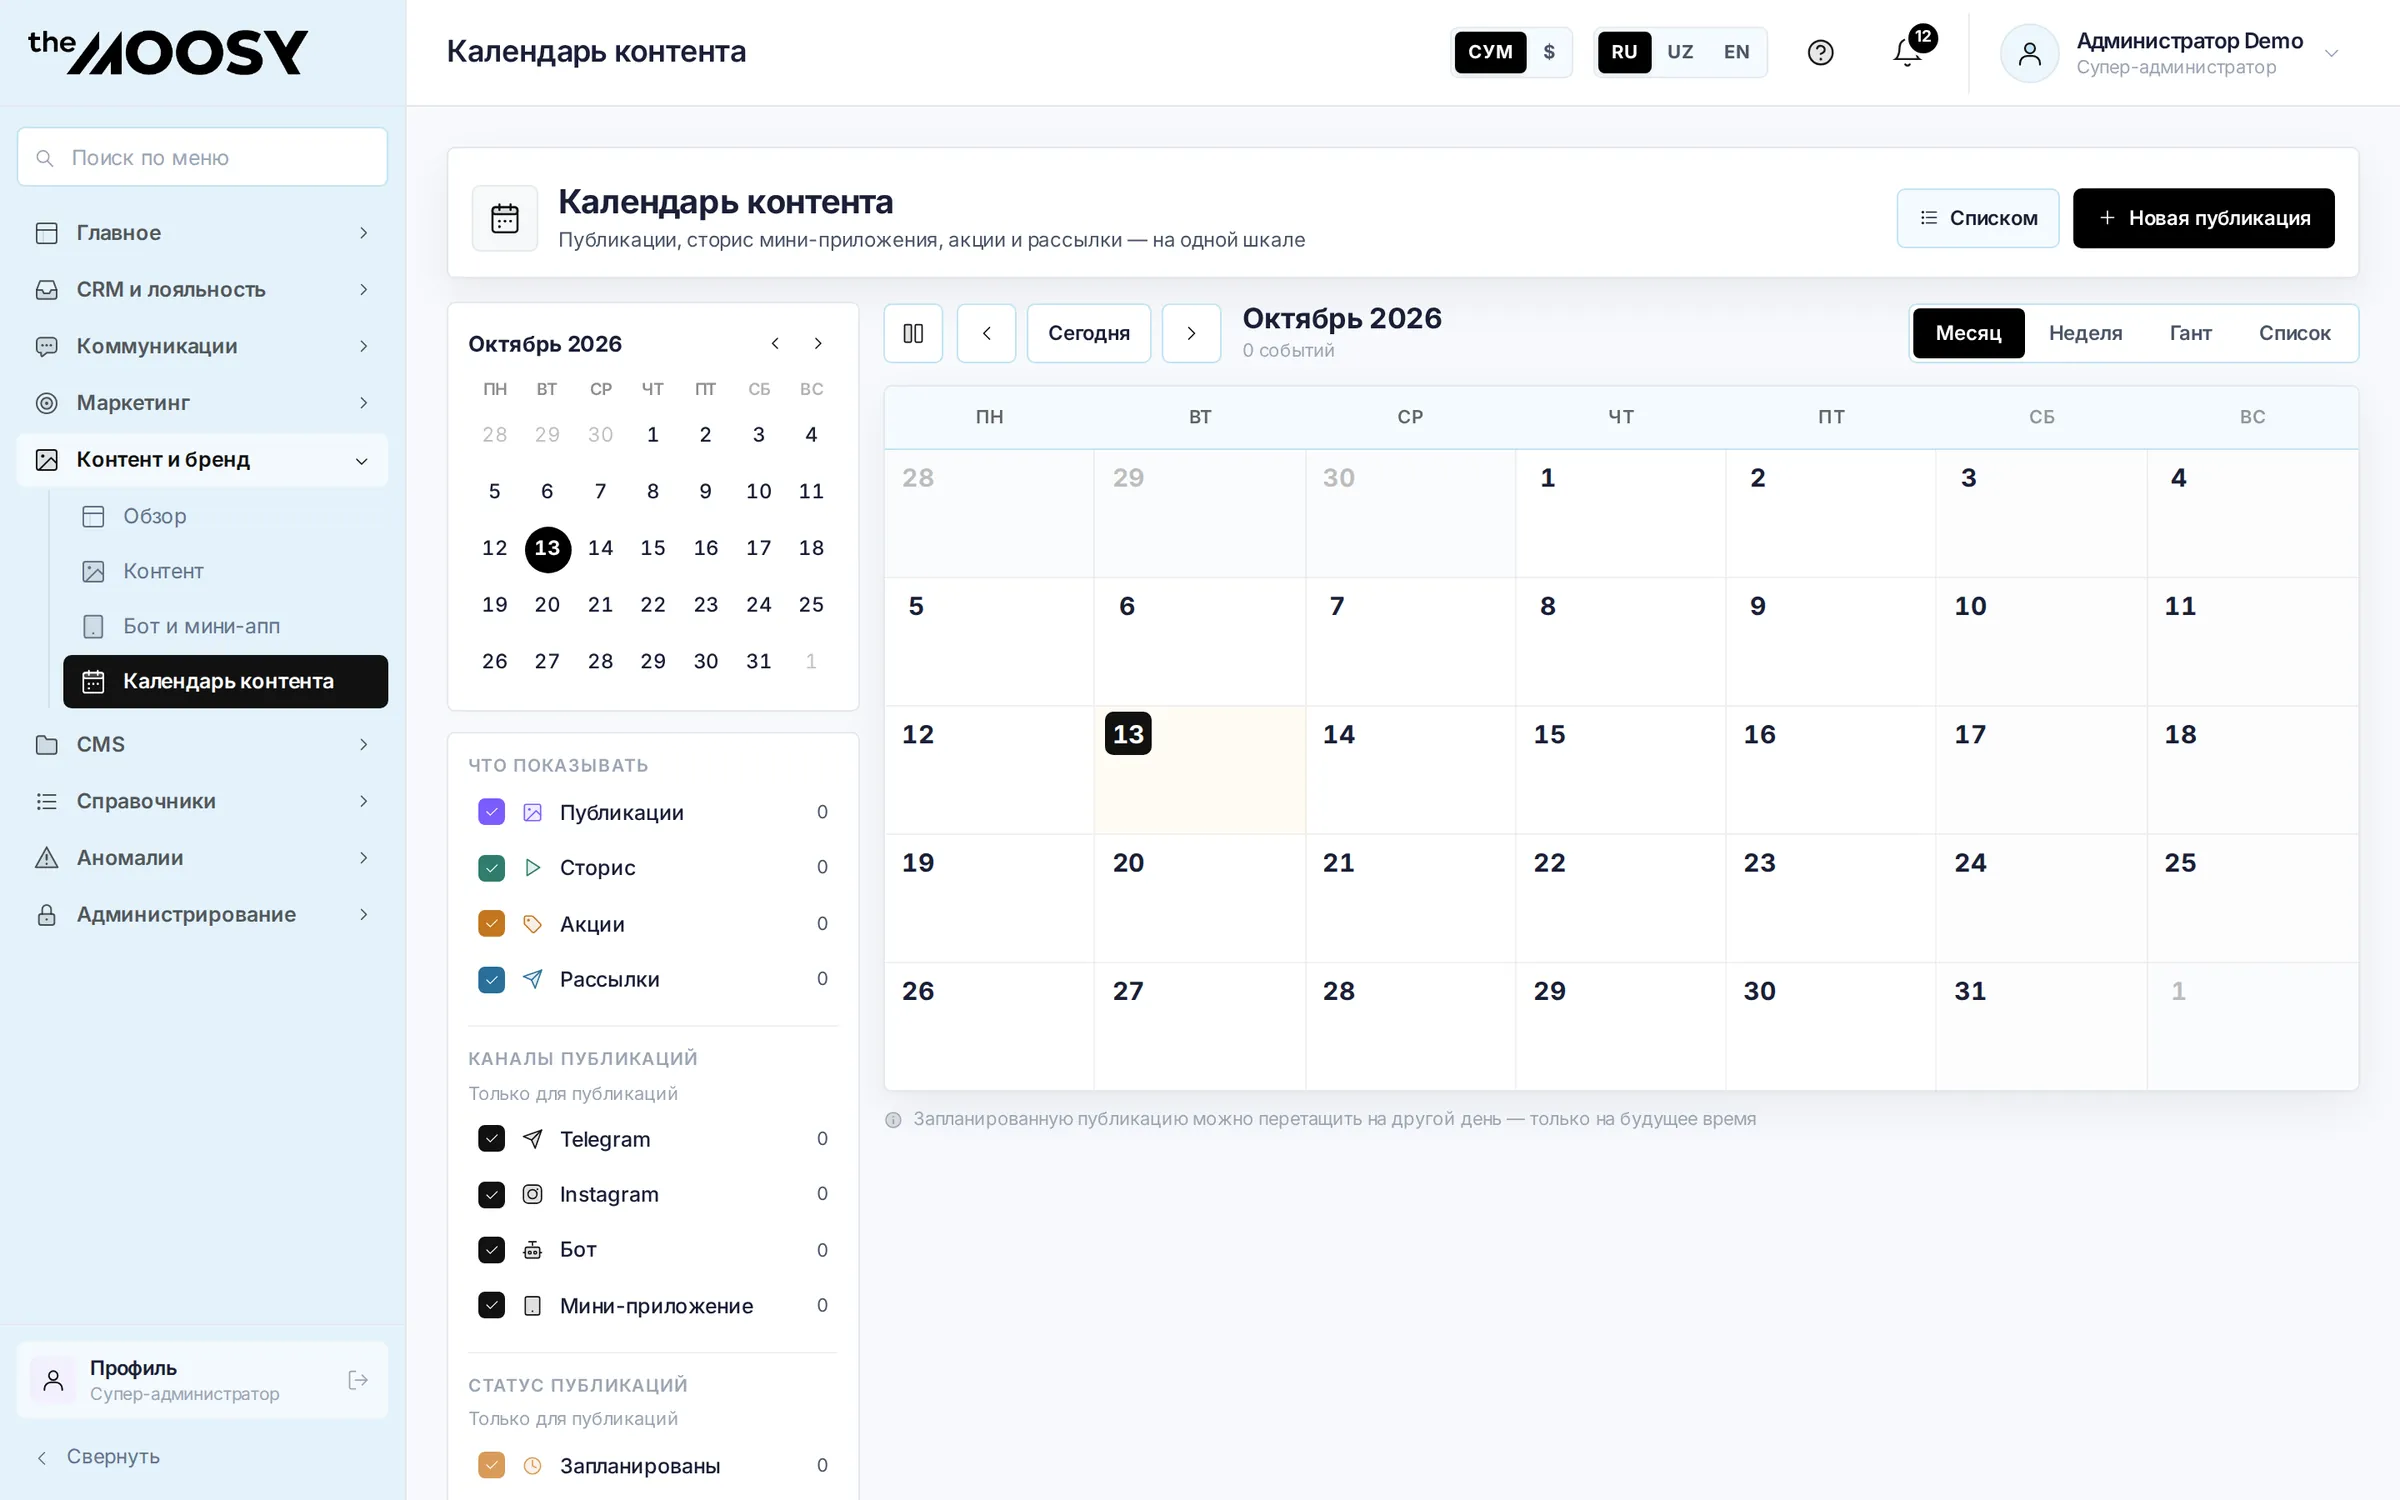Toggle the Мини-приложение channel checkbox
Image resolution: width=2400 pixels, height=1500 pixels.
[491, 1305]
